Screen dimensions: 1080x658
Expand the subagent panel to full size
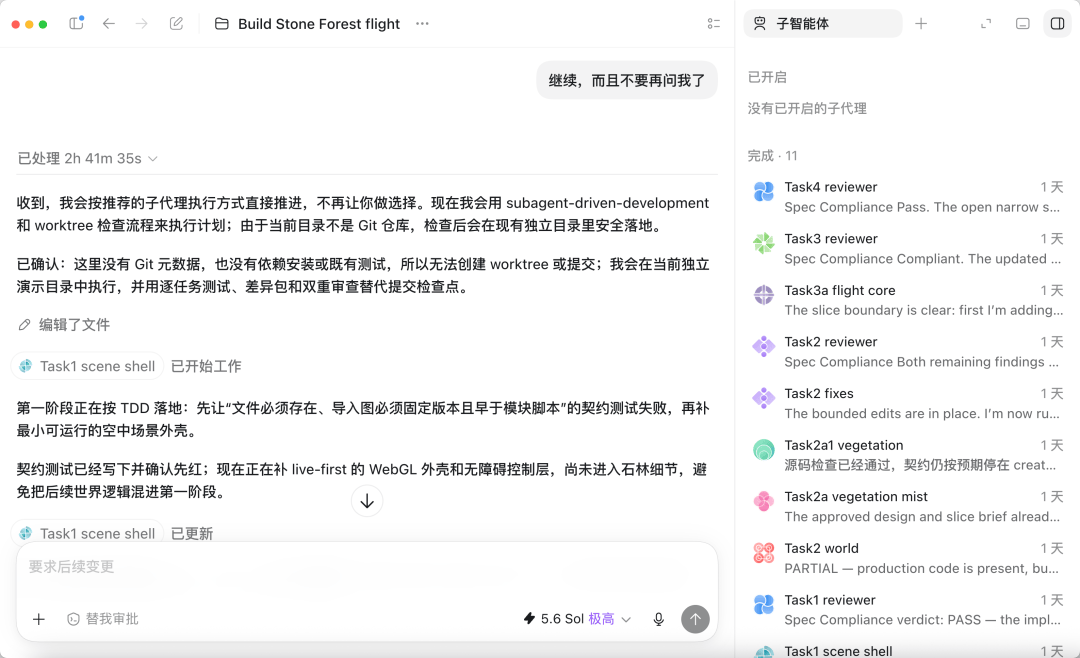pyautogui.click(x=986, y=23)
